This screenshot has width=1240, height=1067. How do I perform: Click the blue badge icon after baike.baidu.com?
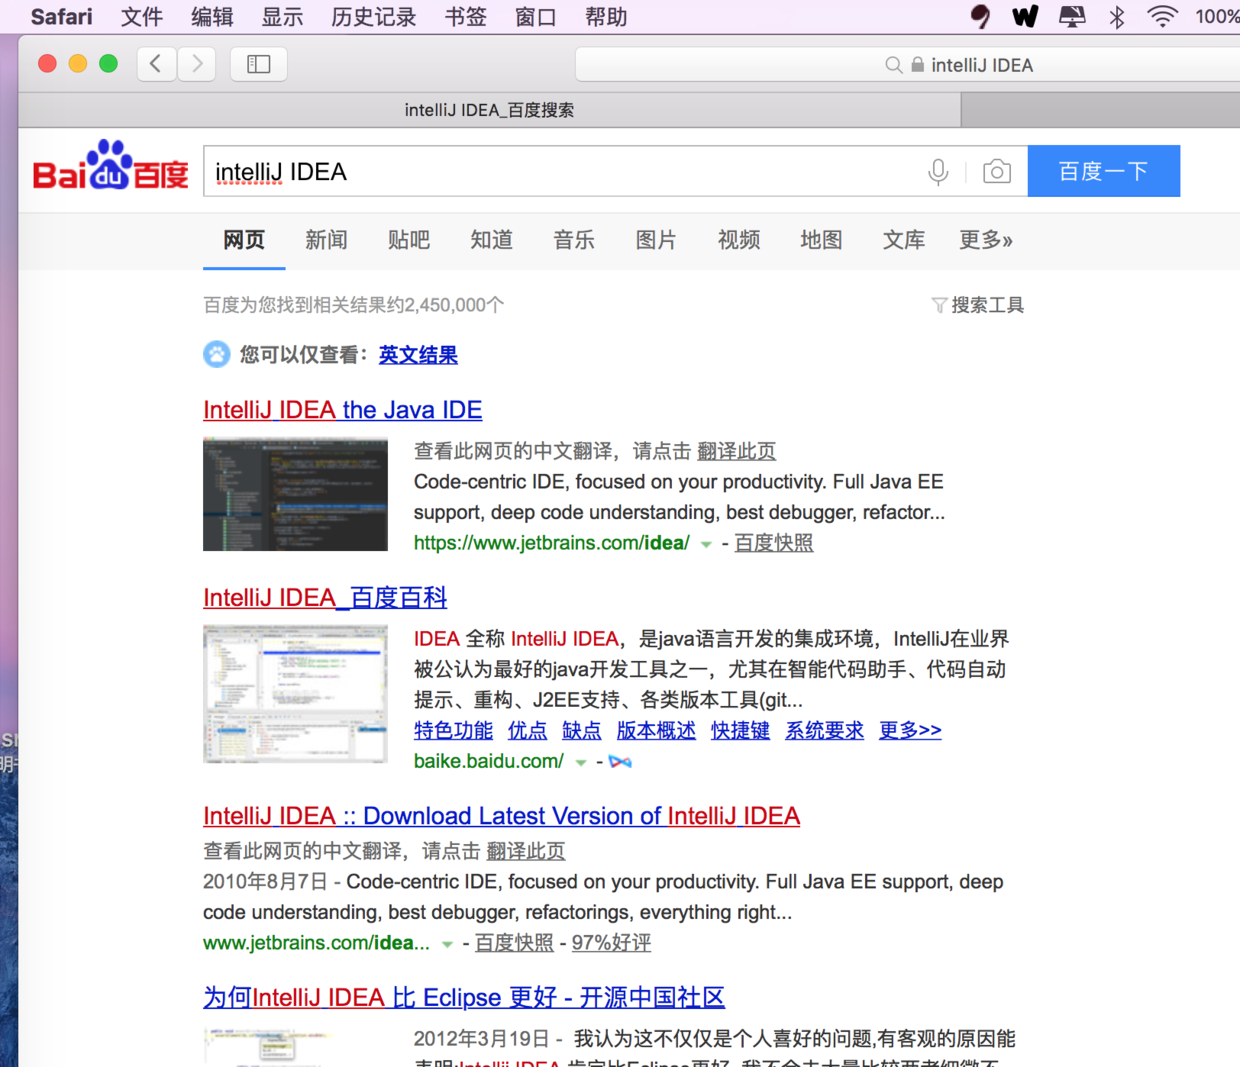coord(620,762)
